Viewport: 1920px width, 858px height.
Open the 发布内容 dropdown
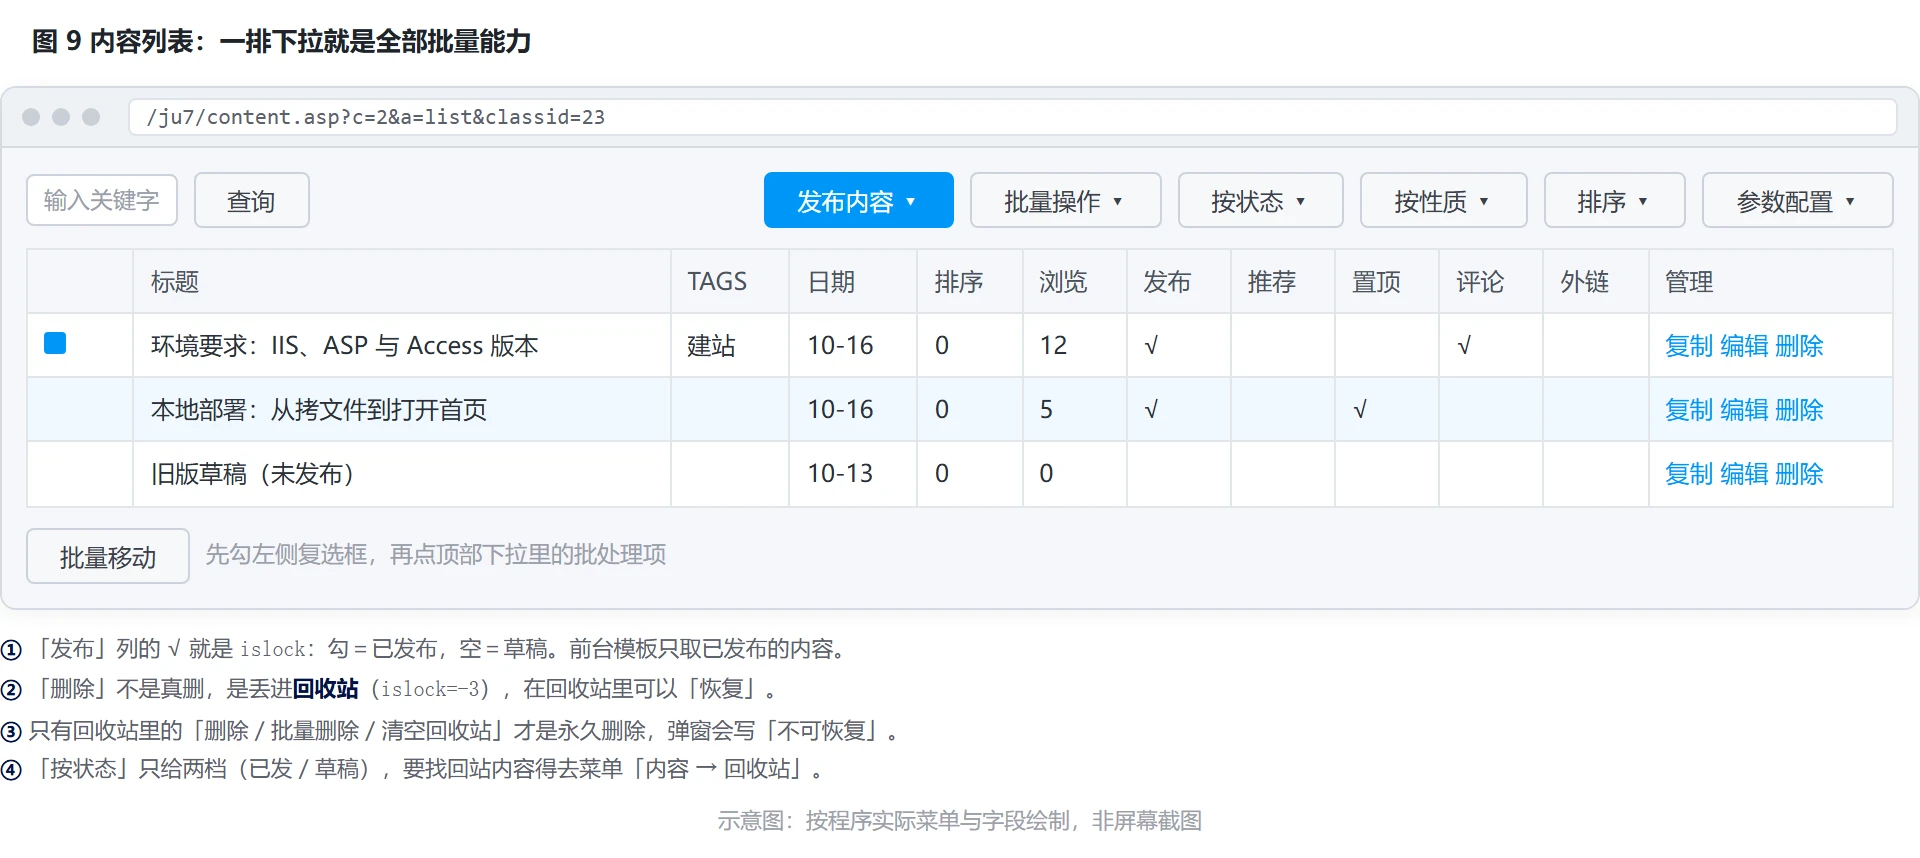coord(858,201)
